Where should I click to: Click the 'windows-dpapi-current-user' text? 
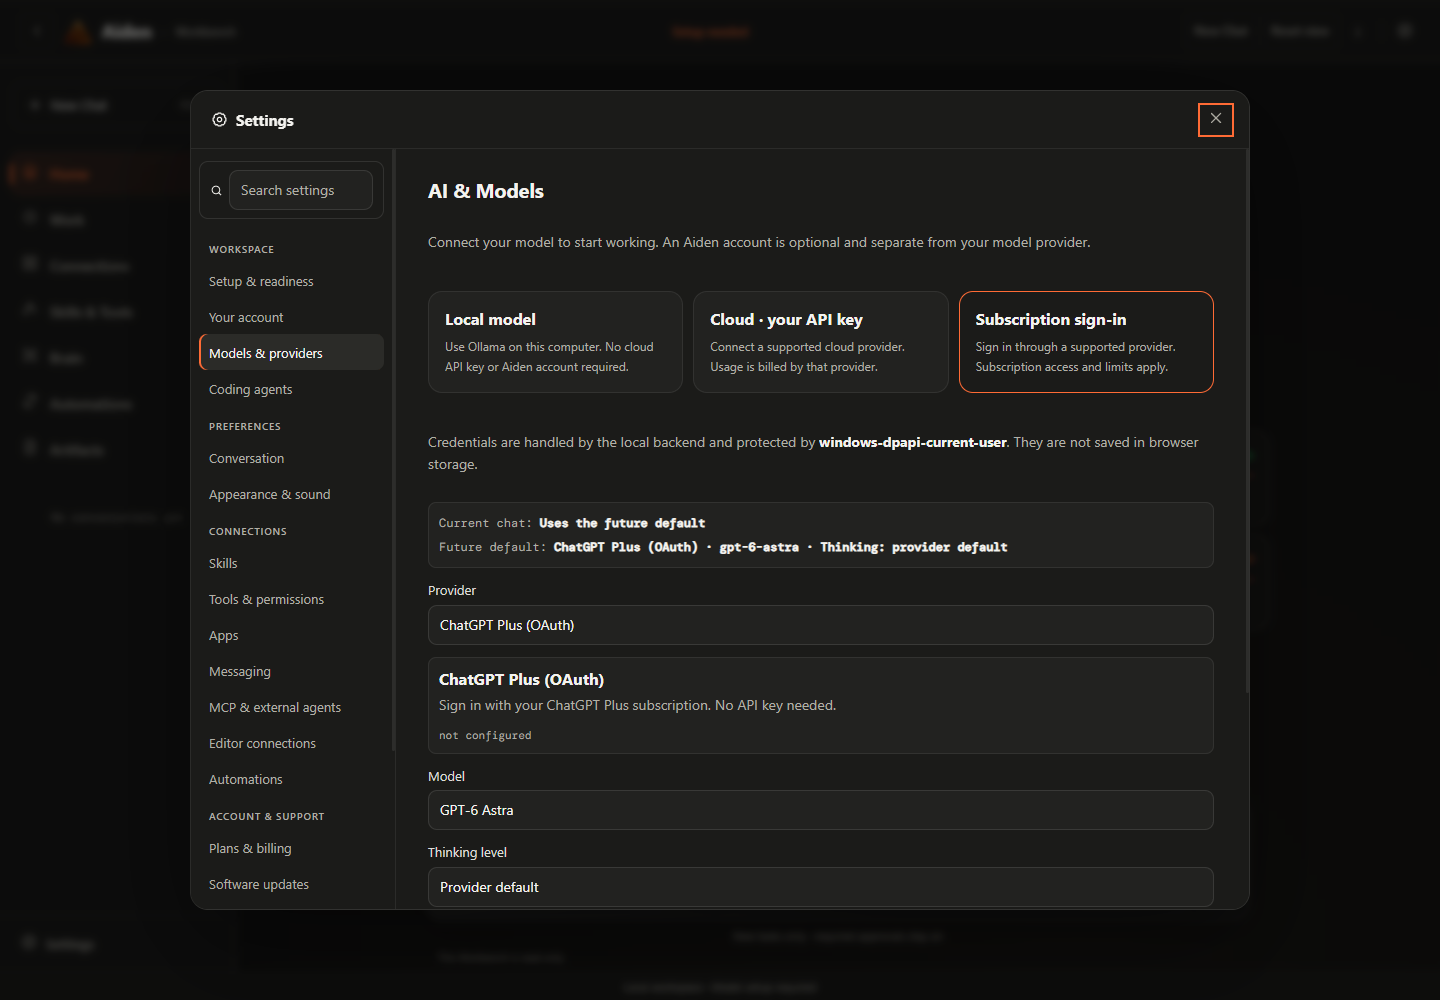(x=913, y=443)
